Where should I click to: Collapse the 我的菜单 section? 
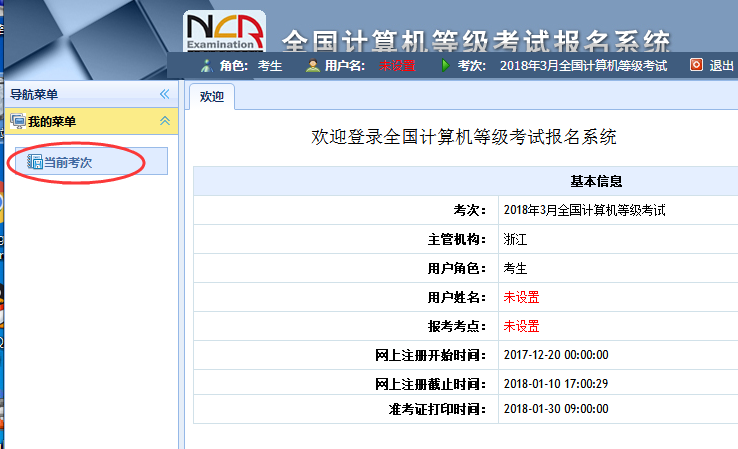165,121
